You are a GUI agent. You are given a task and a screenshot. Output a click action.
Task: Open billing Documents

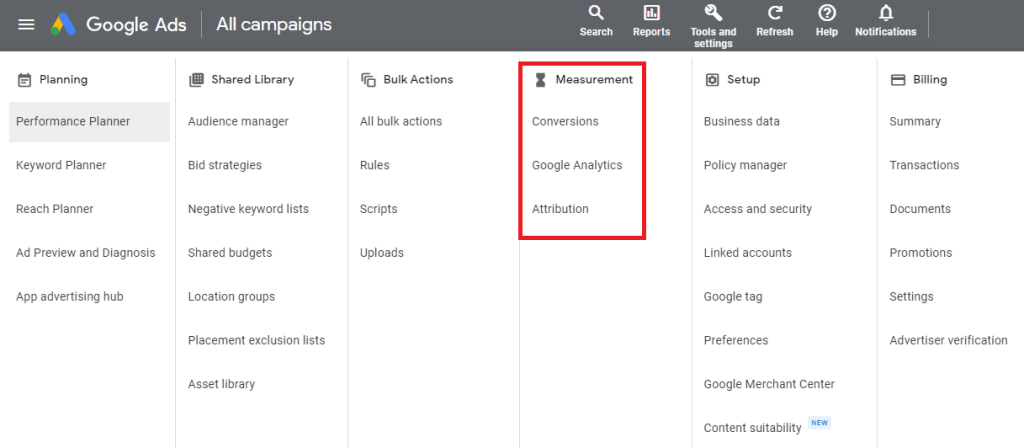[920, 209]
